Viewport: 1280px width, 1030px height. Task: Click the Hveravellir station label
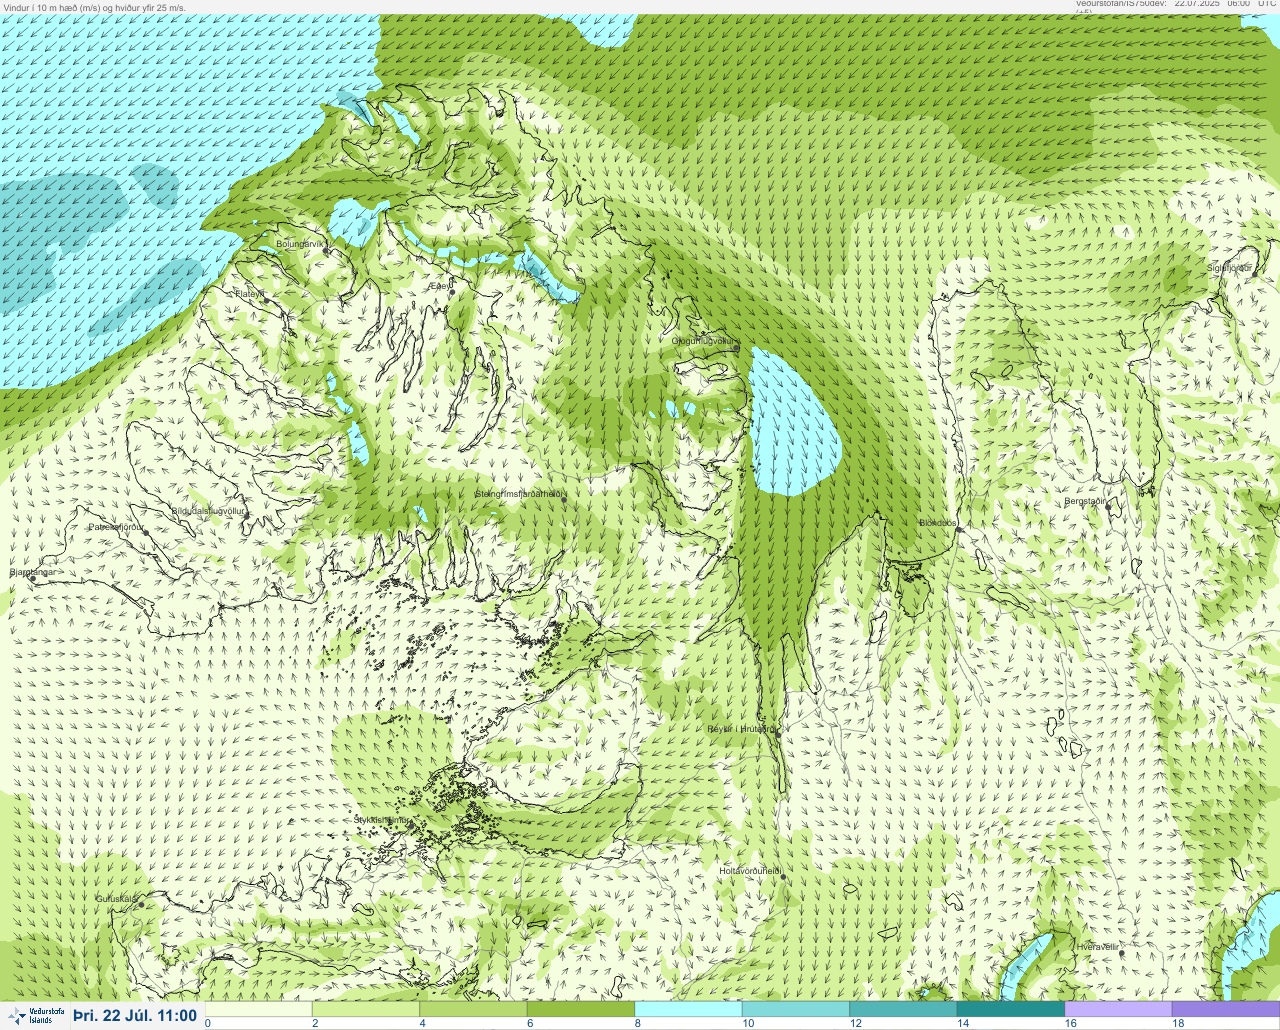pos(1097,946)
